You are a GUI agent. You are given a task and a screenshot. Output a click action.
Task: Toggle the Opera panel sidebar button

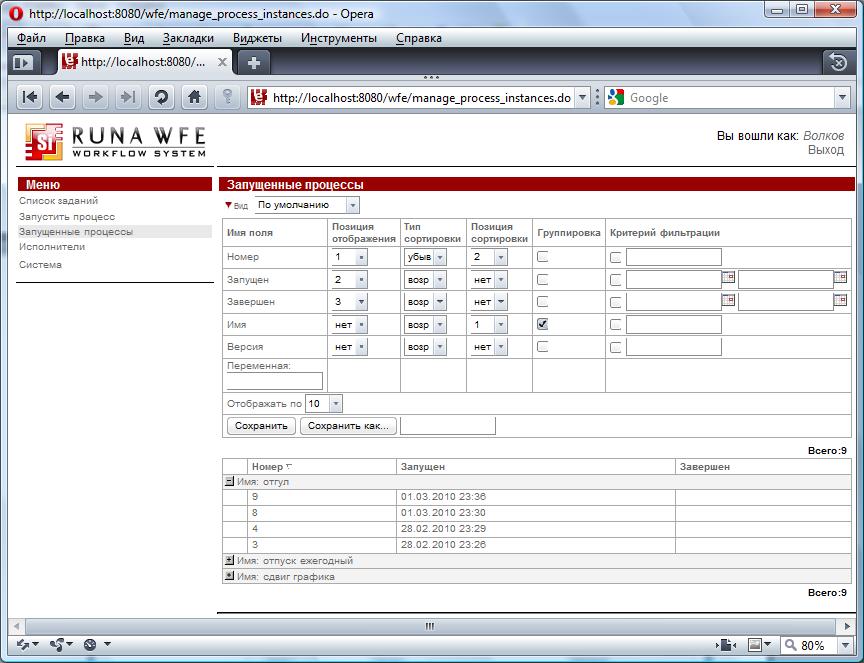click(23, 63)
